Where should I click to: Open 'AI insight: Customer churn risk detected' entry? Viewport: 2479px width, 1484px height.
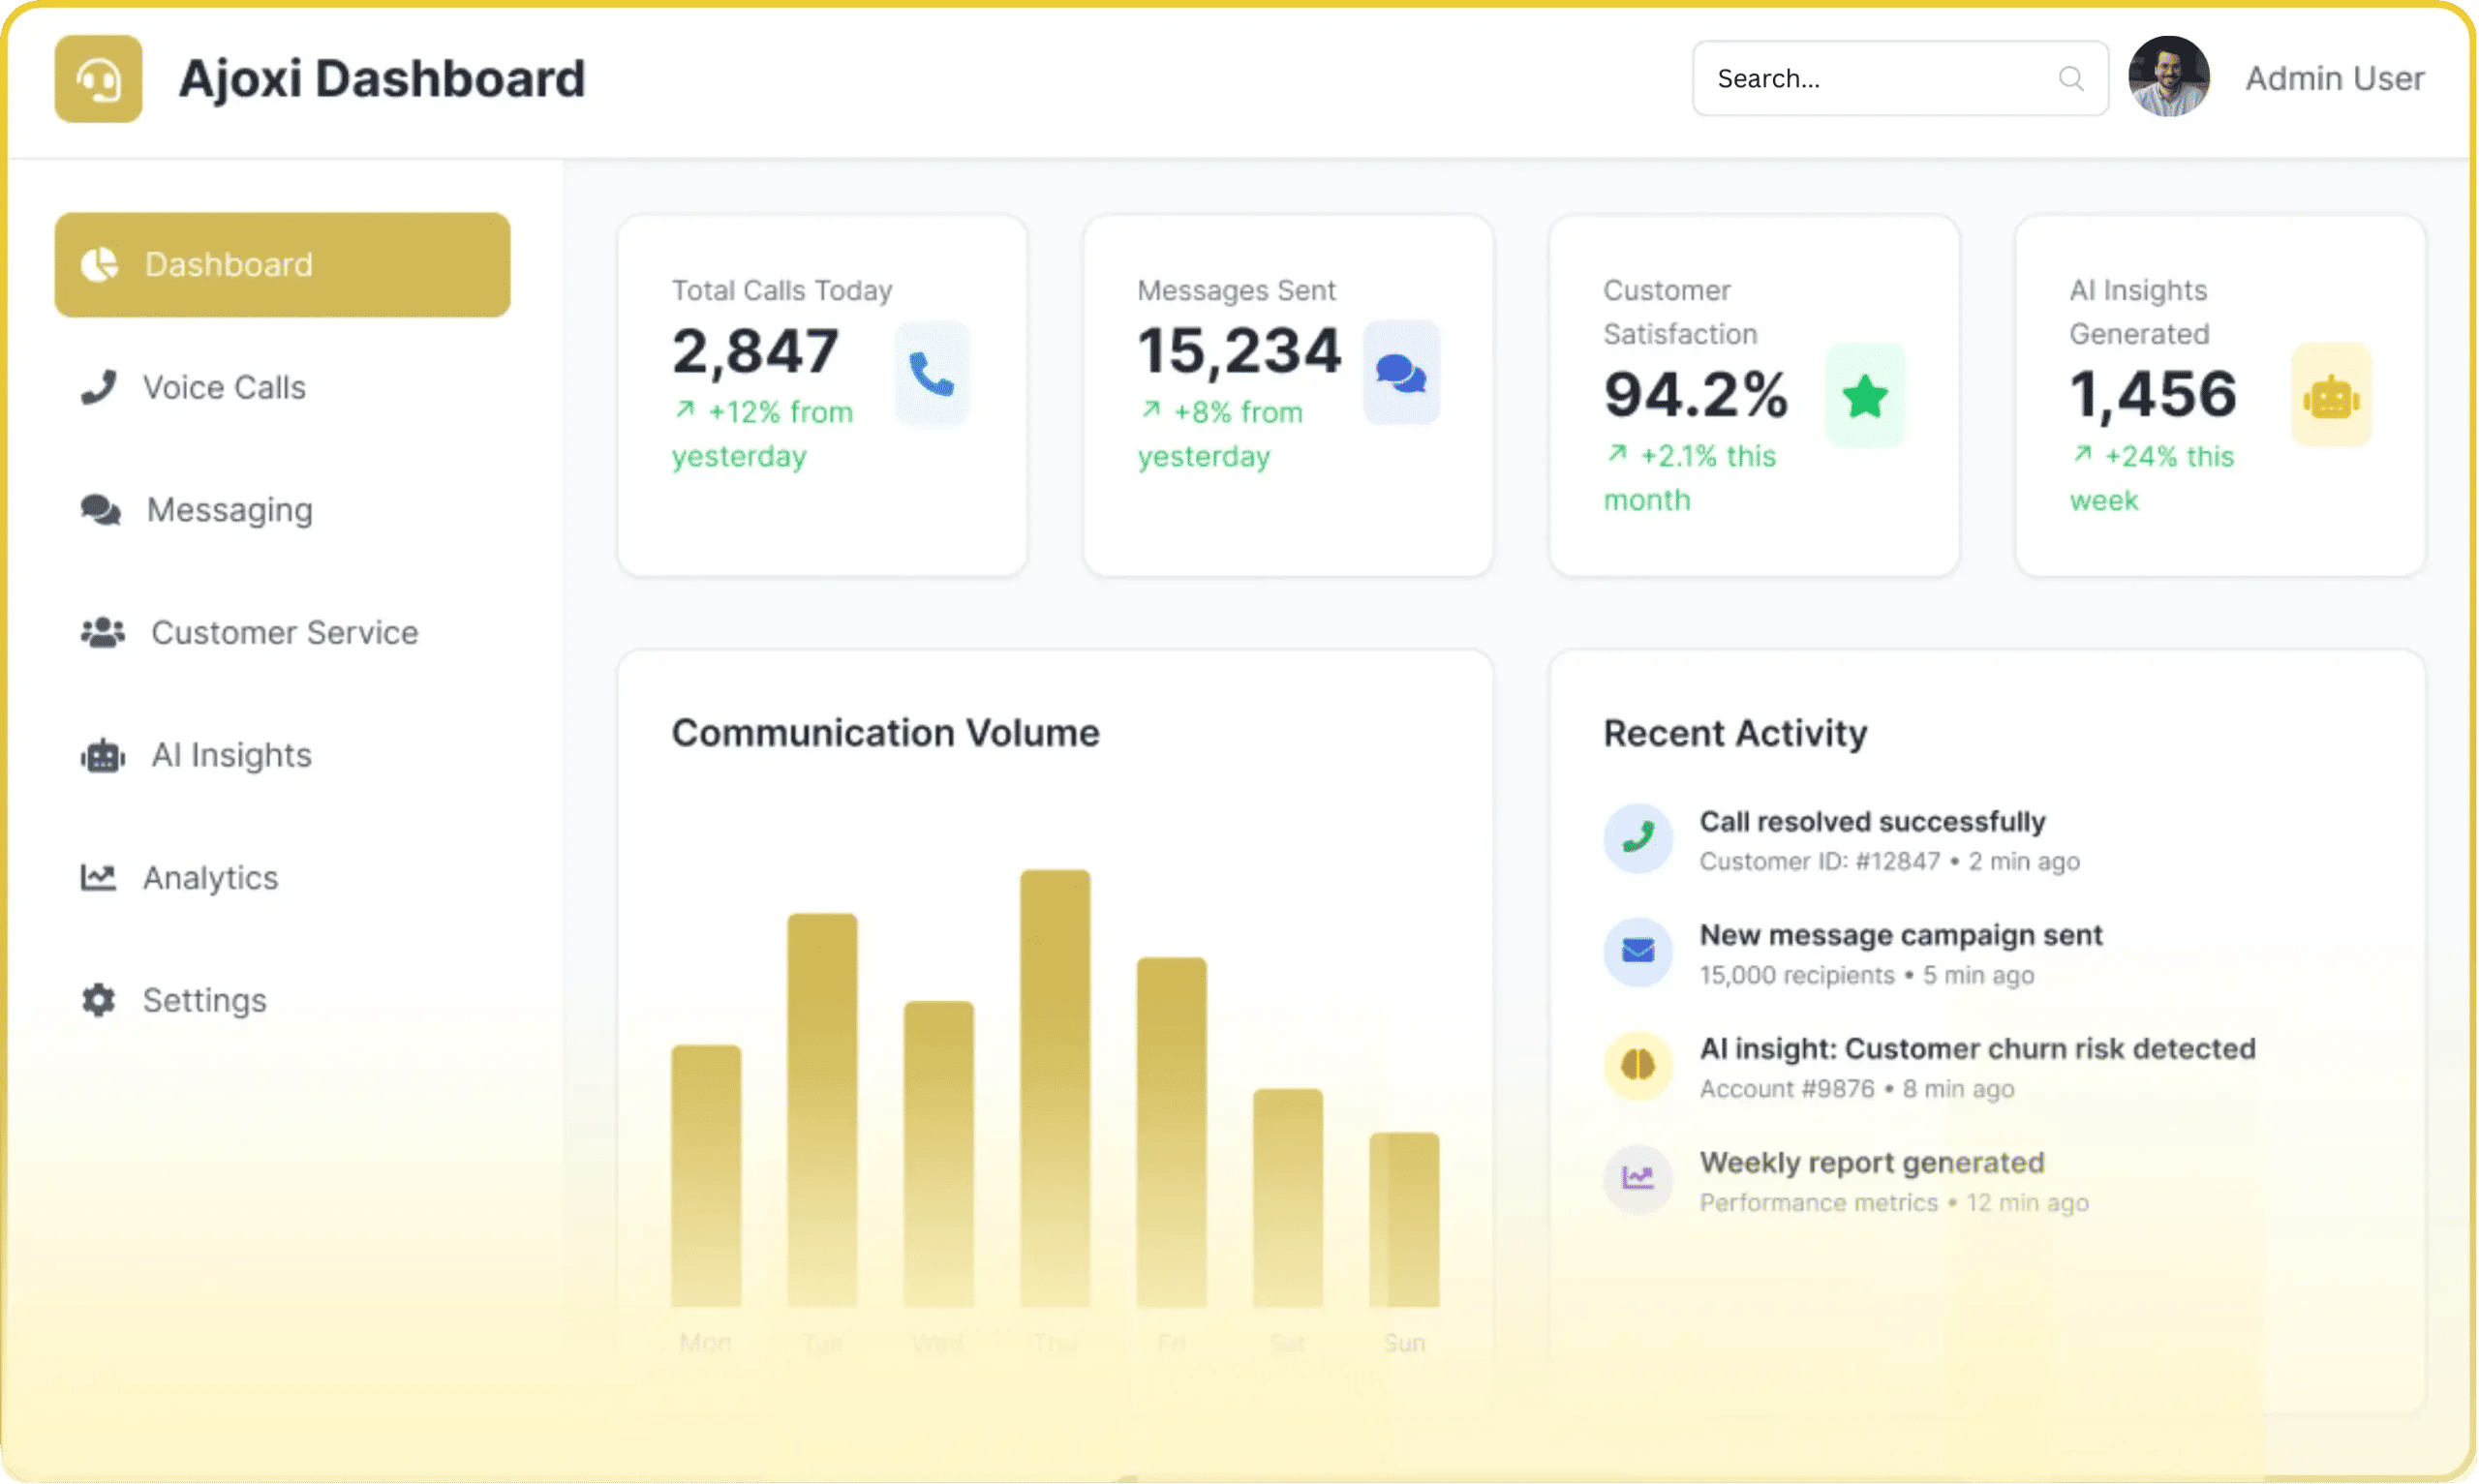[1978, 1050]
